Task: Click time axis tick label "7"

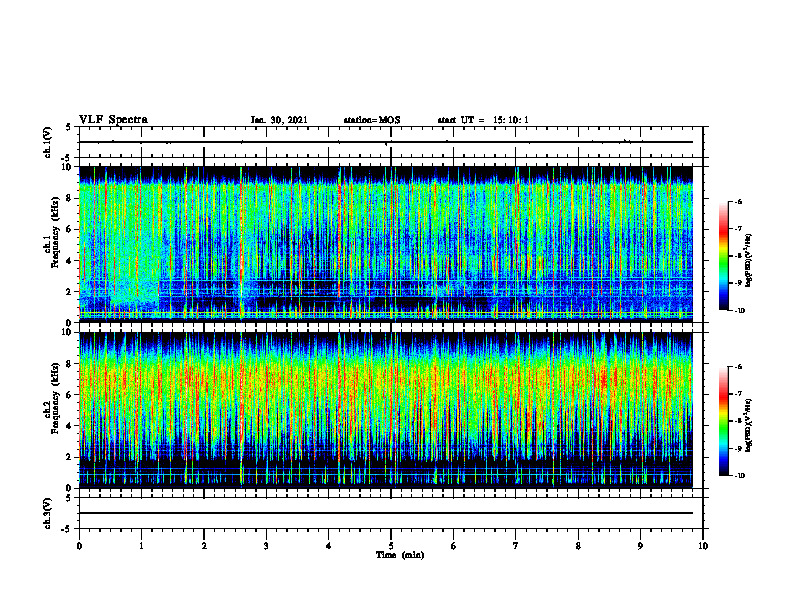Action: [x=516, y=546]
